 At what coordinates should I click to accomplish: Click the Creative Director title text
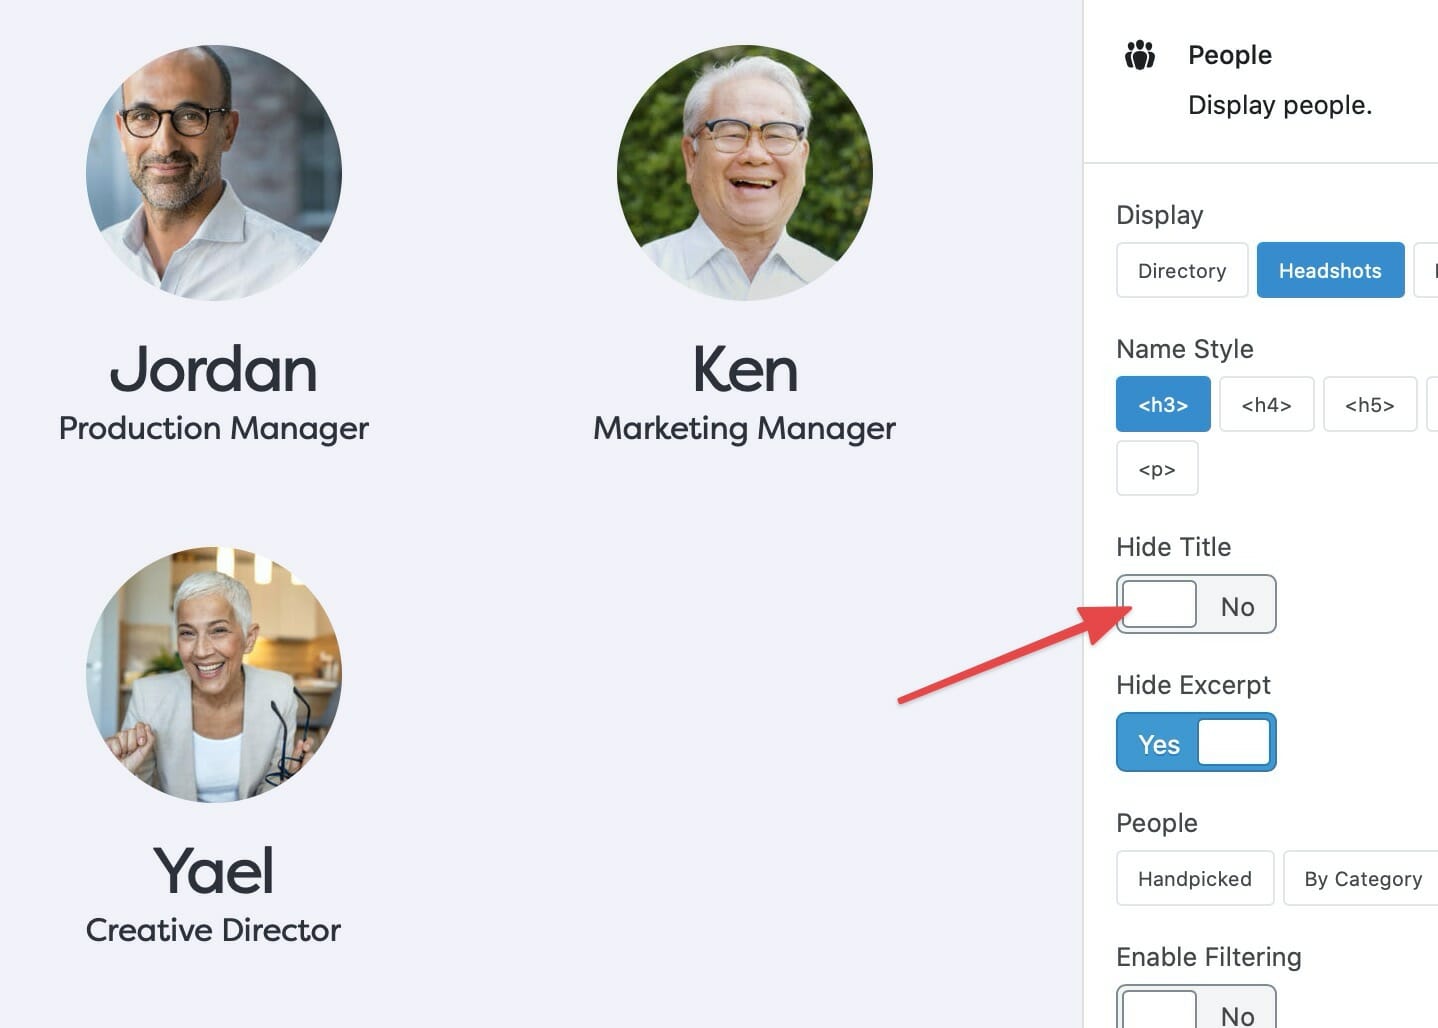tap(214, 930)
